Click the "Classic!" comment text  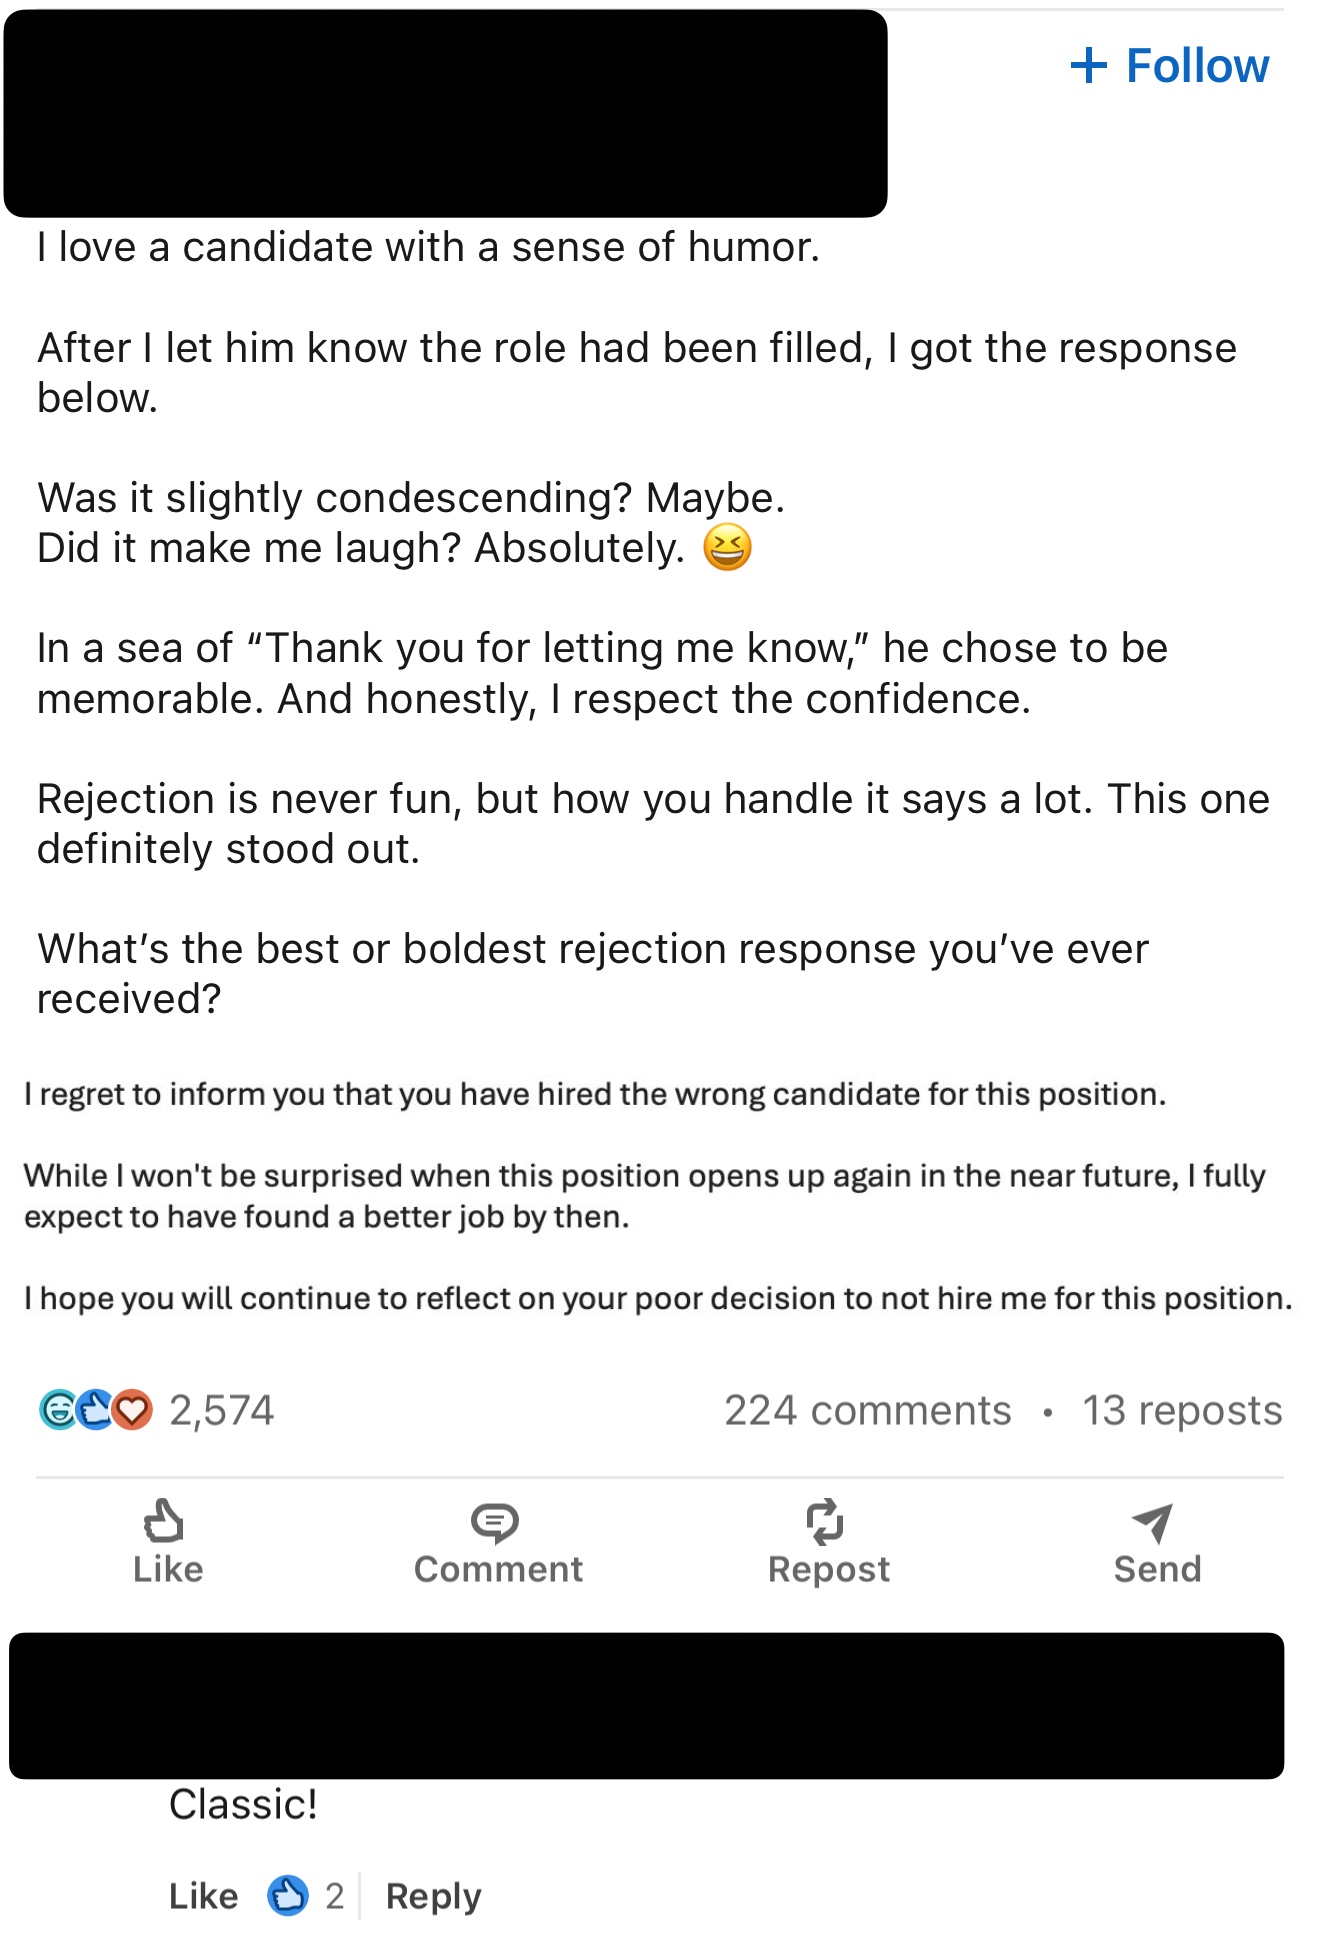tap(243, 1805)
